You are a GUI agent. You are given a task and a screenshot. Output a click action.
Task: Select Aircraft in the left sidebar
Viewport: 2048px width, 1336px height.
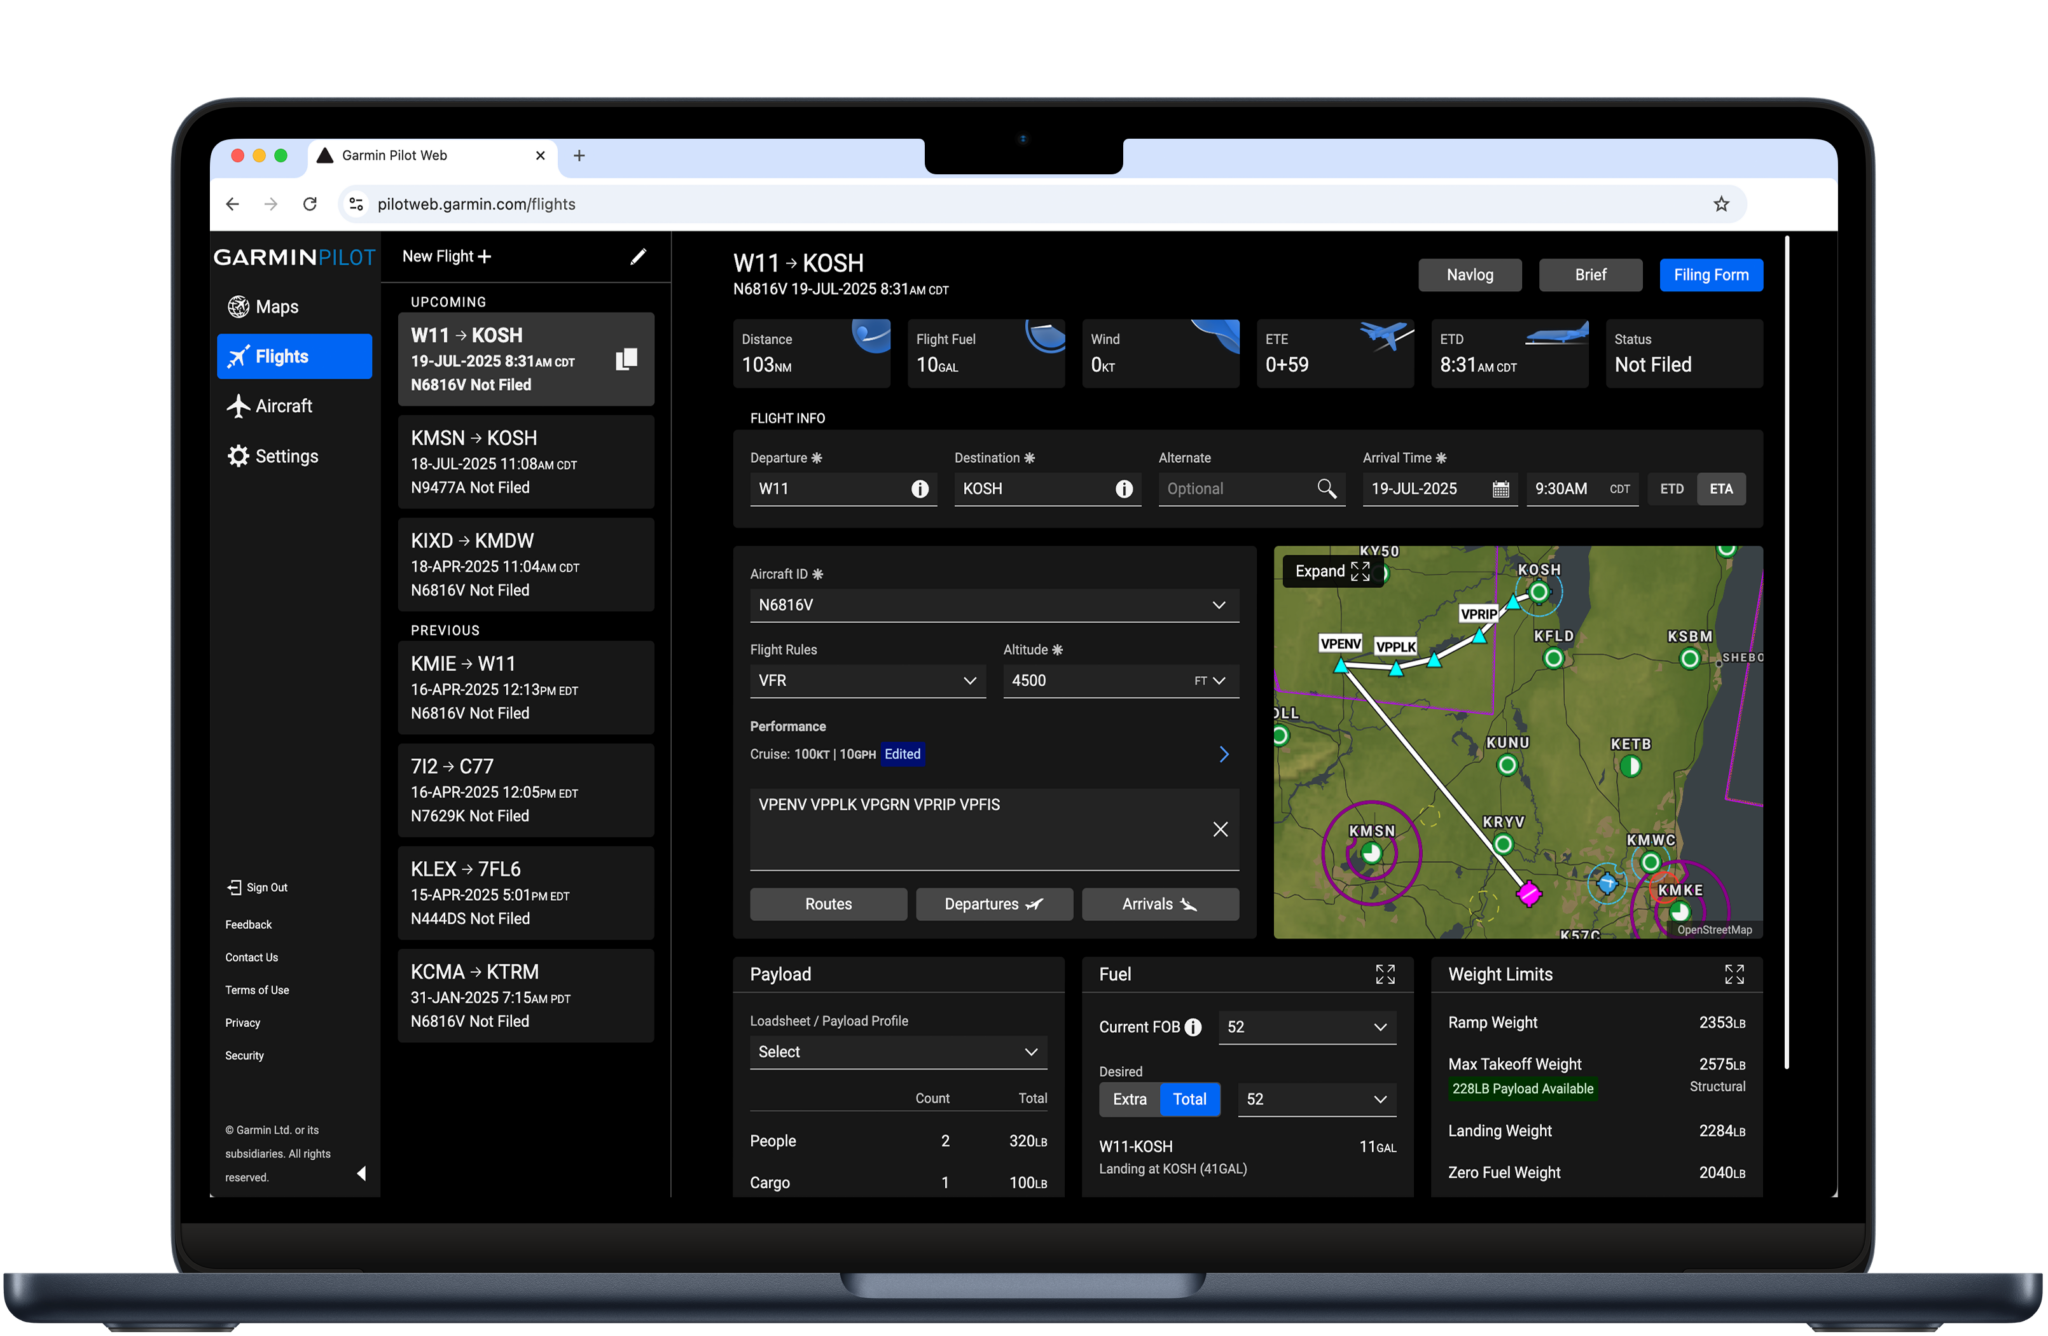coord(283,406)
